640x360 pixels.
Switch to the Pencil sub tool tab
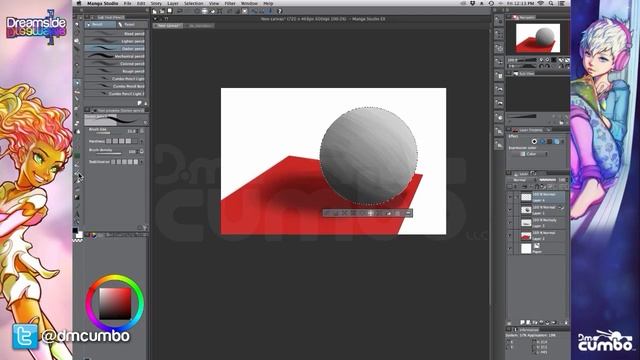100,24
